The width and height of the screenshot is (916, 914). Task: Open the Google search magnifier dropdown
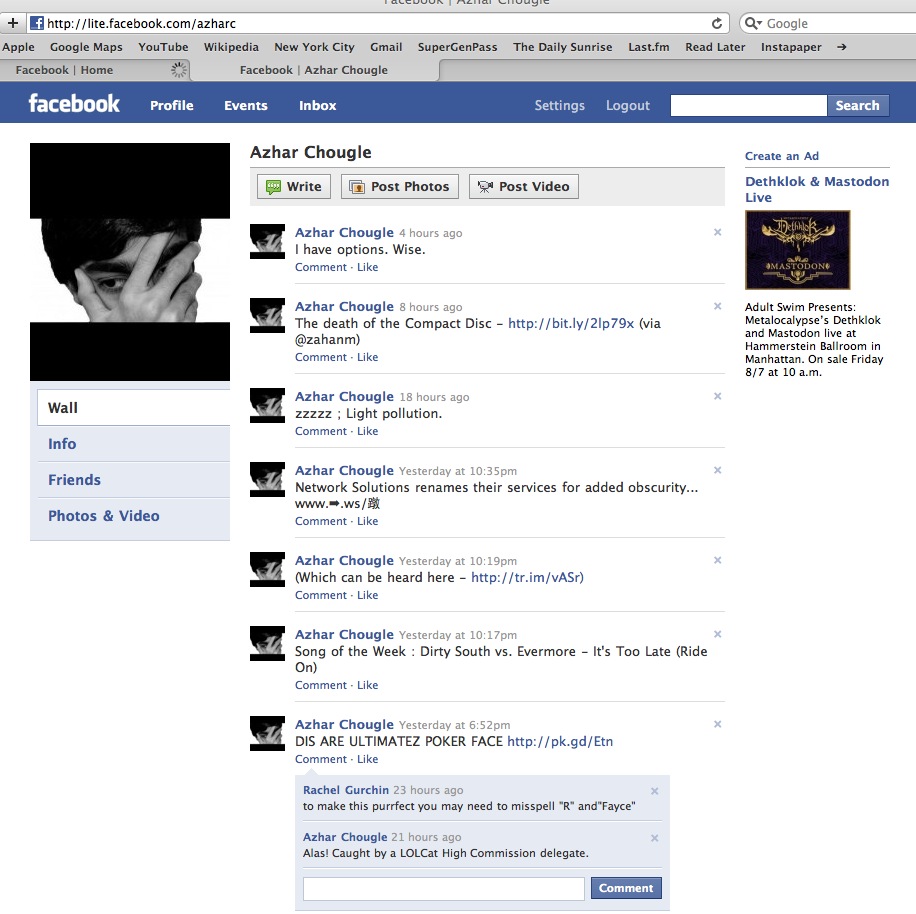coord(753,23)
